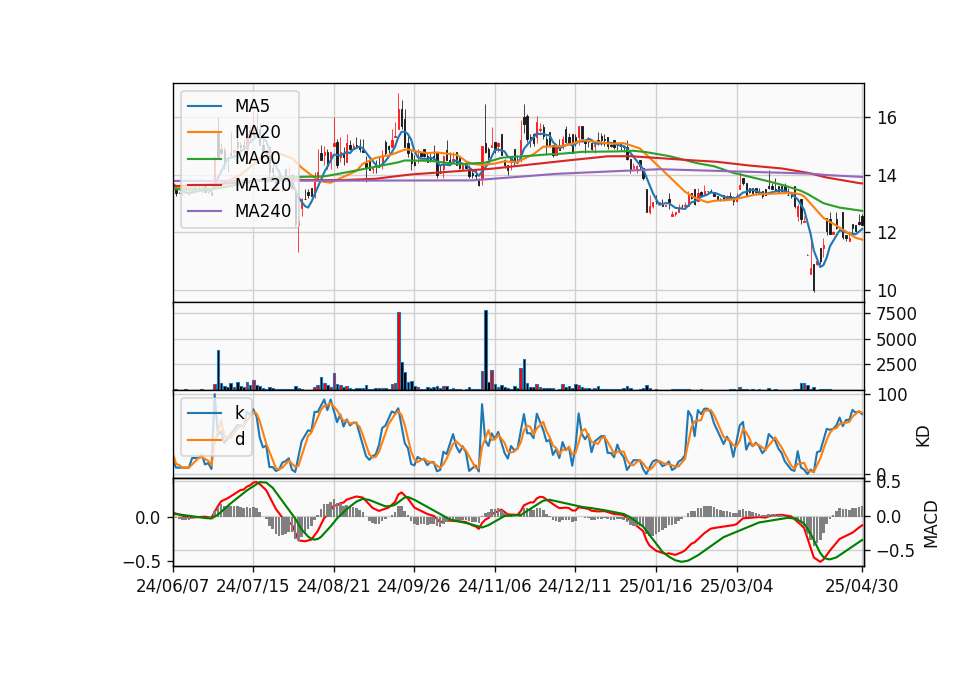Click the MACD axis label
This screenshot has width=960, height=690.
(x=930, y=524)
